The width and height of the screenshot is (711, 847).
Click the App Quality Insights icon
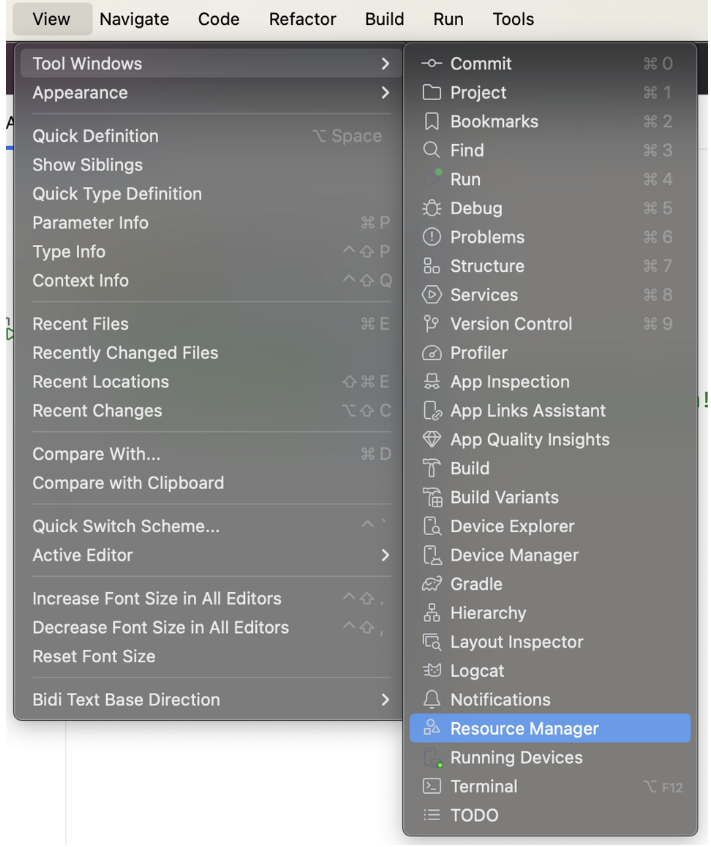pyautogui.click(x=432, y=440)
